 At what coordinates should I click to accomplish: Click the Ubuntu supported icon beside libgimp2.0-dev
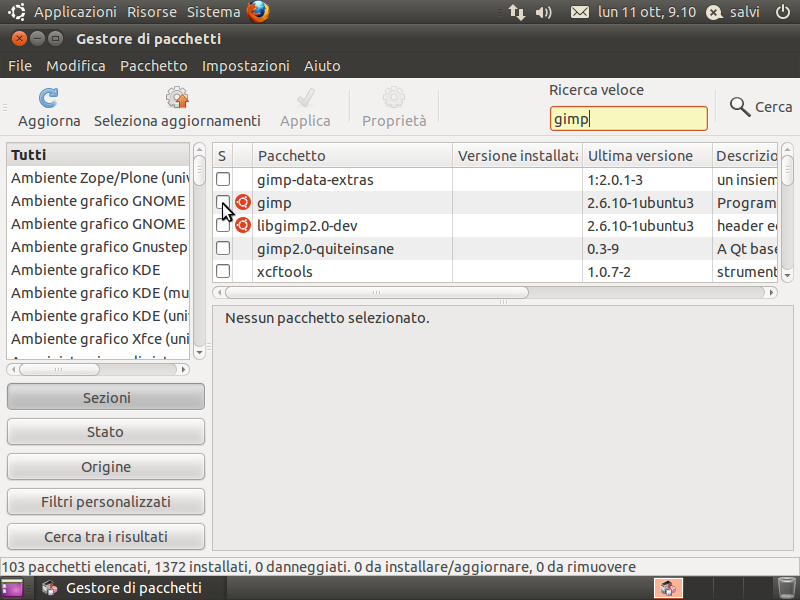(243, 225)
